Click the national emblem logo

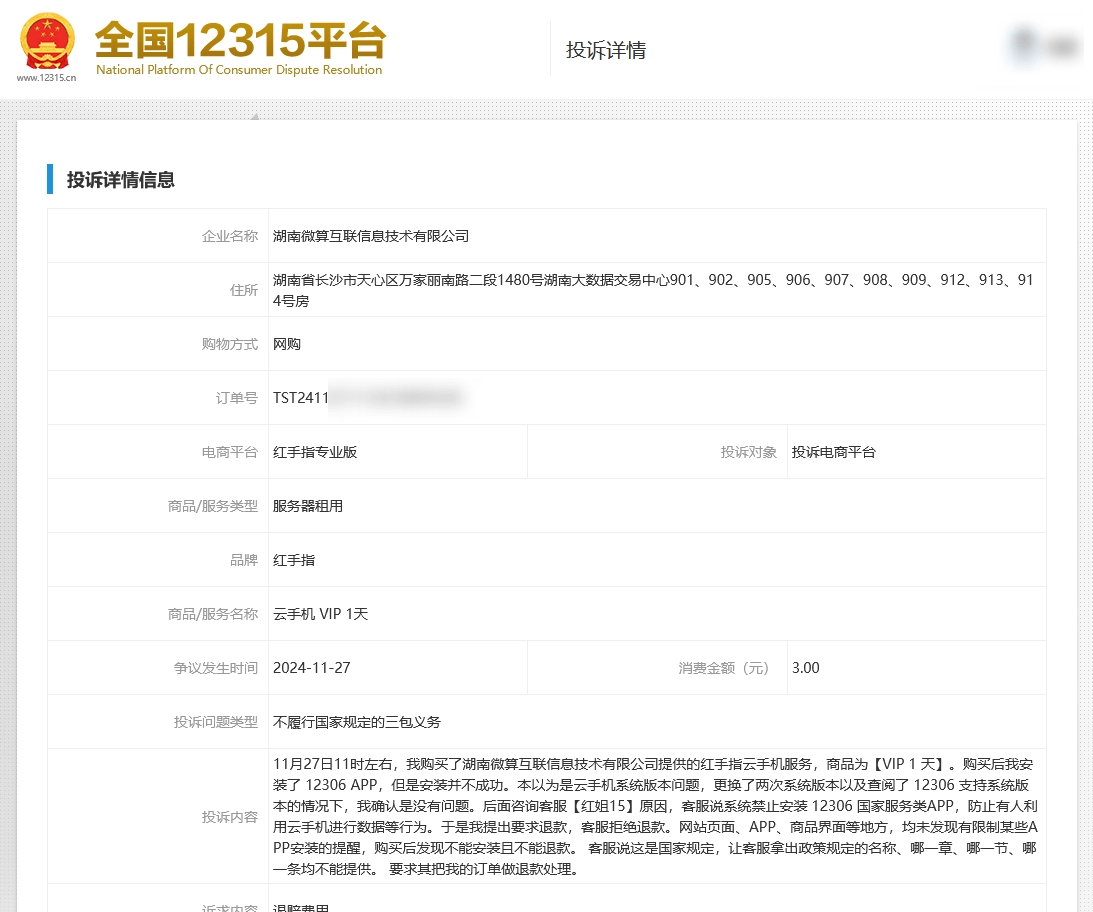point(46,42)
